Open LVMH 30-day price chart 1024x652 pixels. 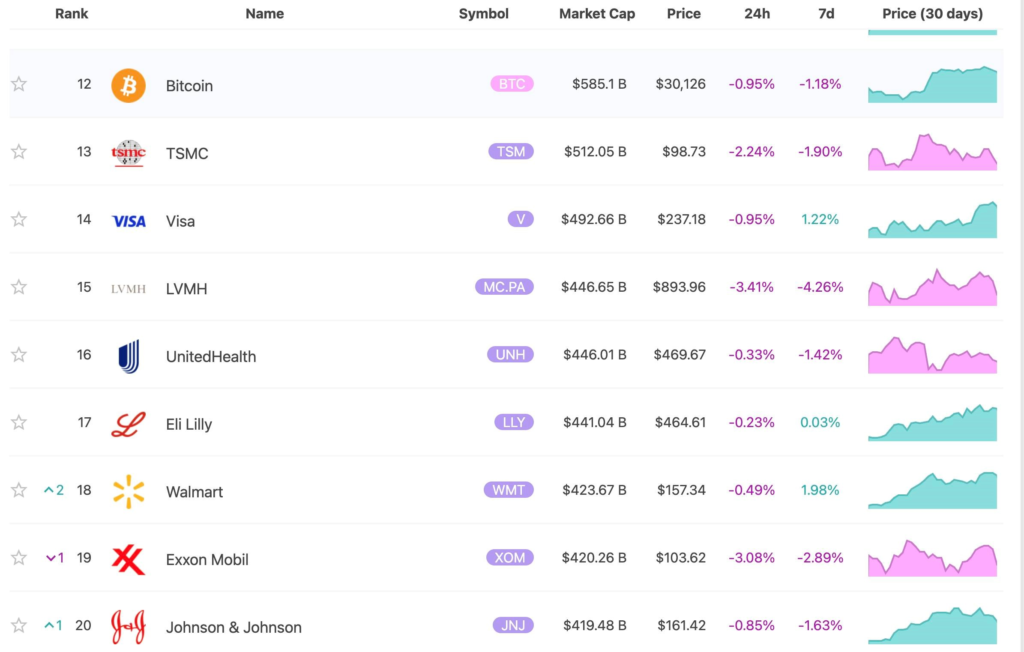click(x=932, y=287)
